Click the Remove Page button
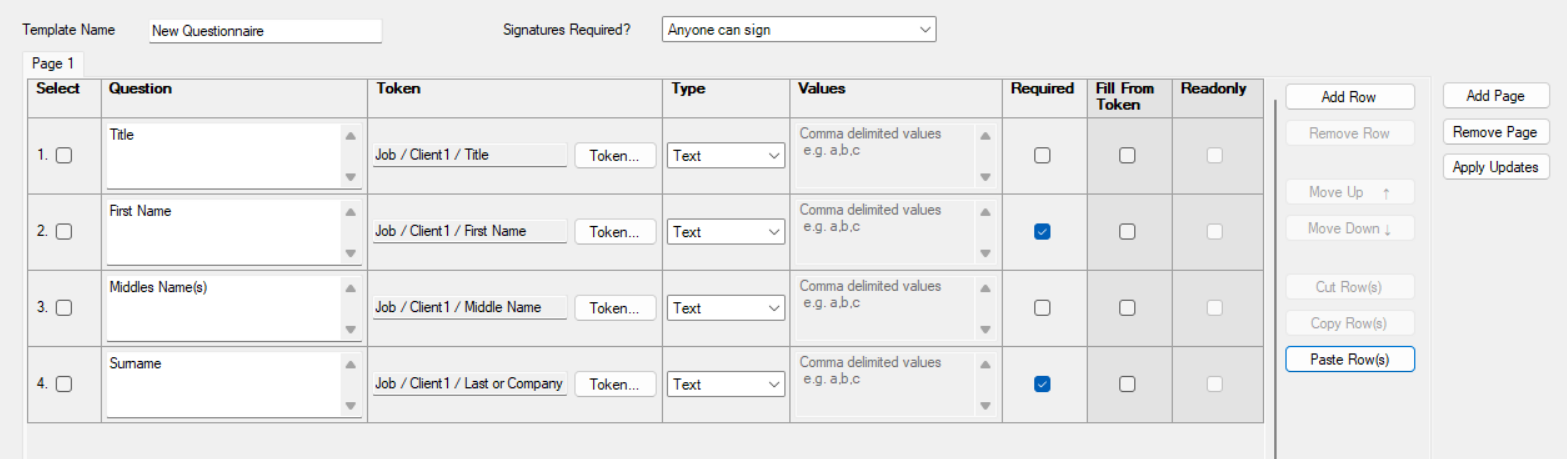The image size is (1567, 459). 1495,132
